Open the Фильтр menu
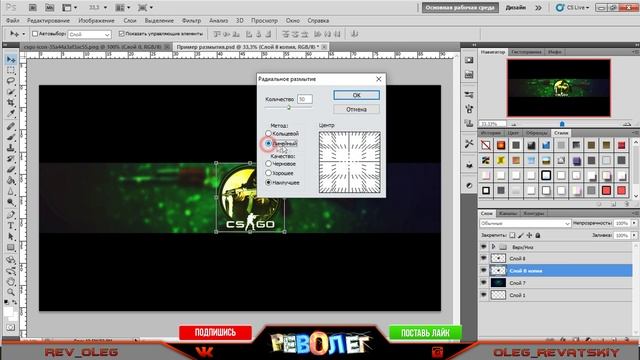The image size is (640, 360). point(191,20)
